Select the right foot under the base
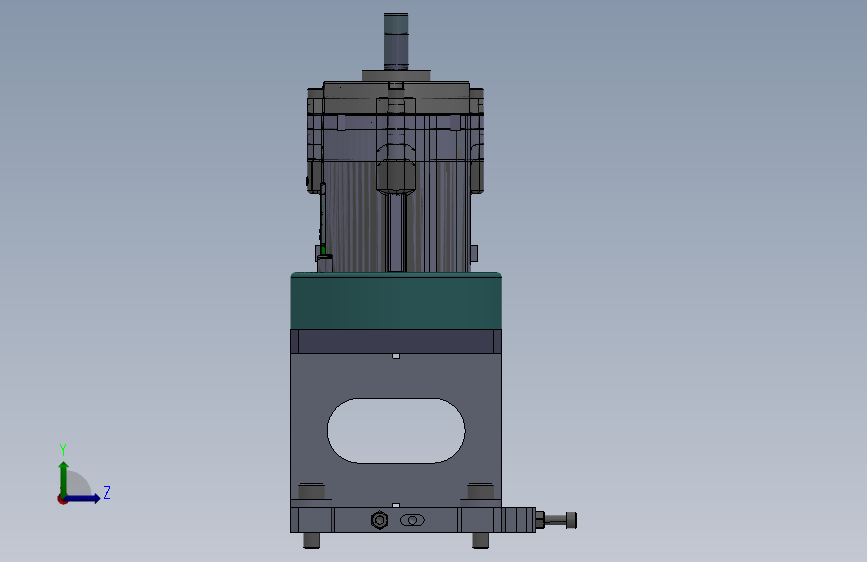867x562 pixels. point(480,540)
